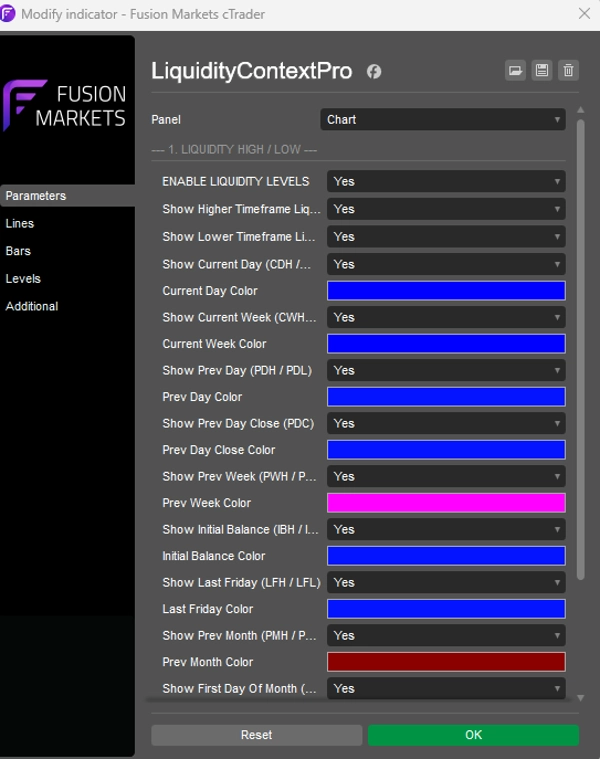600x759 pixels.
Task: Open the Show Prev Week (PWH) dropdown
Action: coord(446,476)
